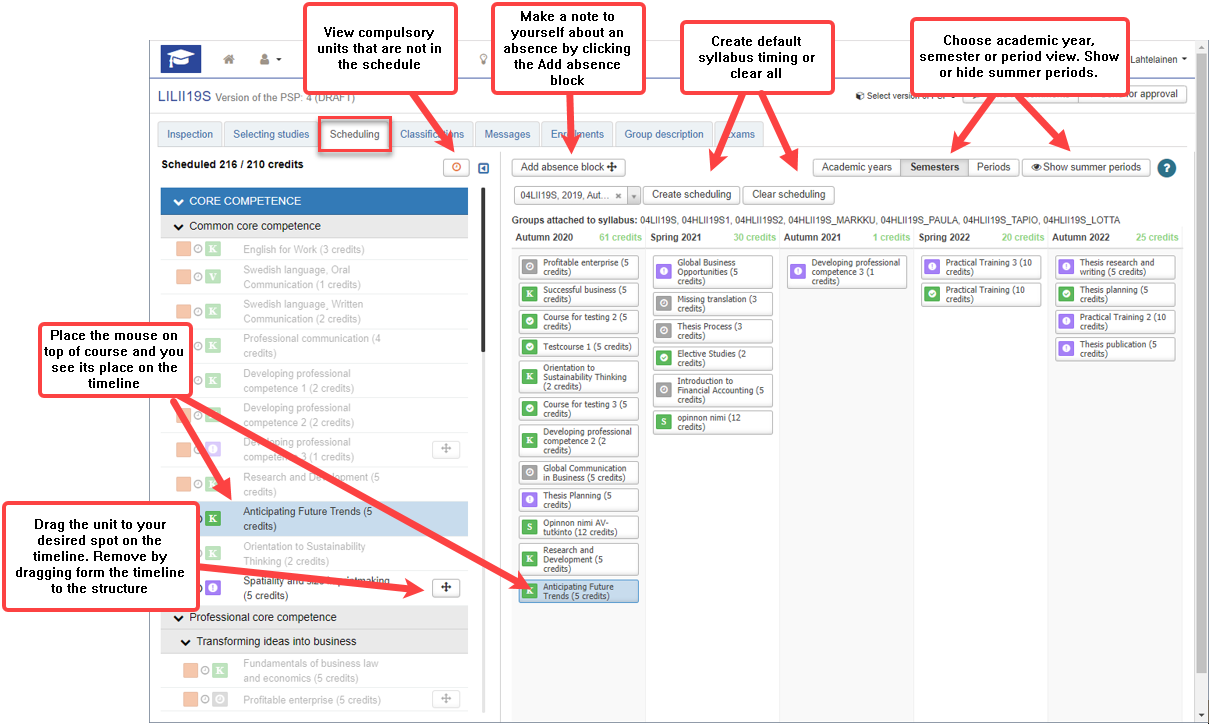Click the Create scheduling button

[691, 195]
